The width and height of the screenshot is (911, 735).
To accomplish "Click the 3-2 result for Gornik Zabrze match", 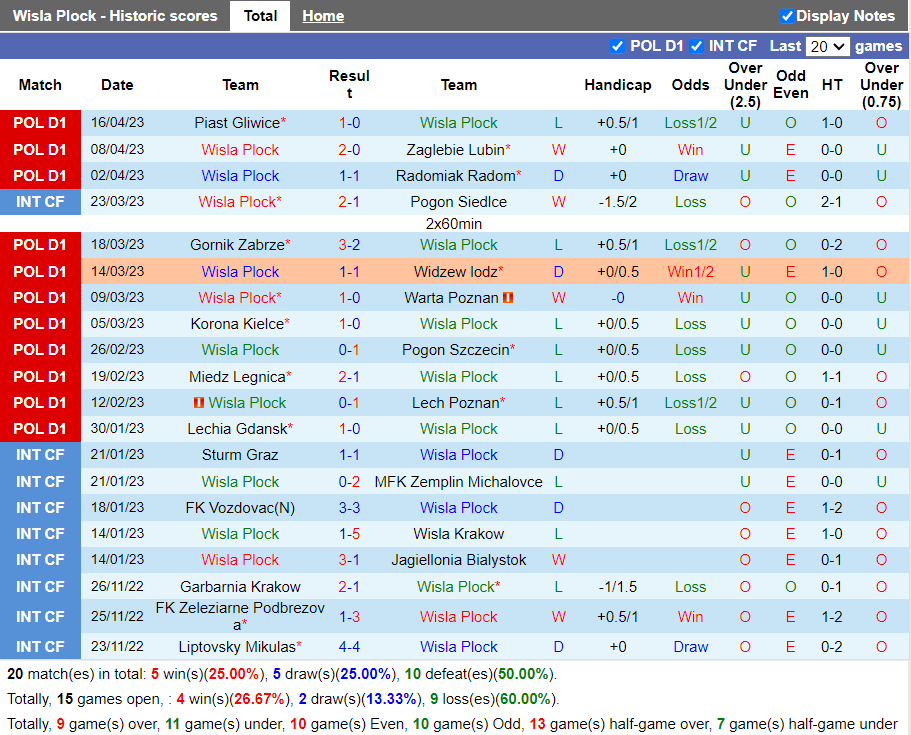I will 349,245.
